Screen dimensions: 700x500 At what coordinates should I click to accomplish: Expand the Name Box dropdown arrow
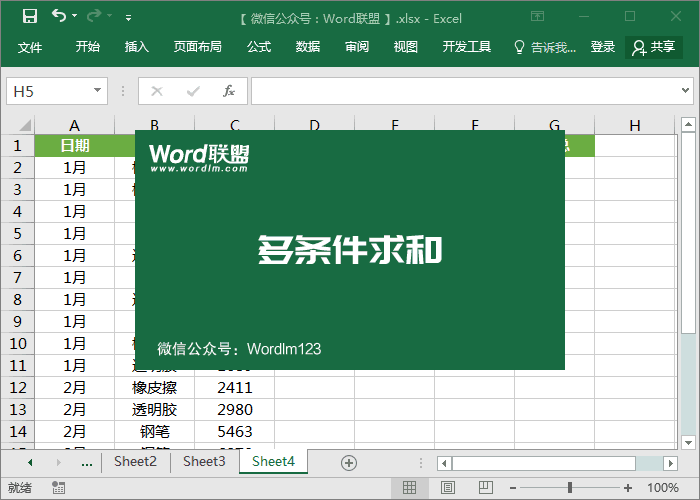pos(97,91)
